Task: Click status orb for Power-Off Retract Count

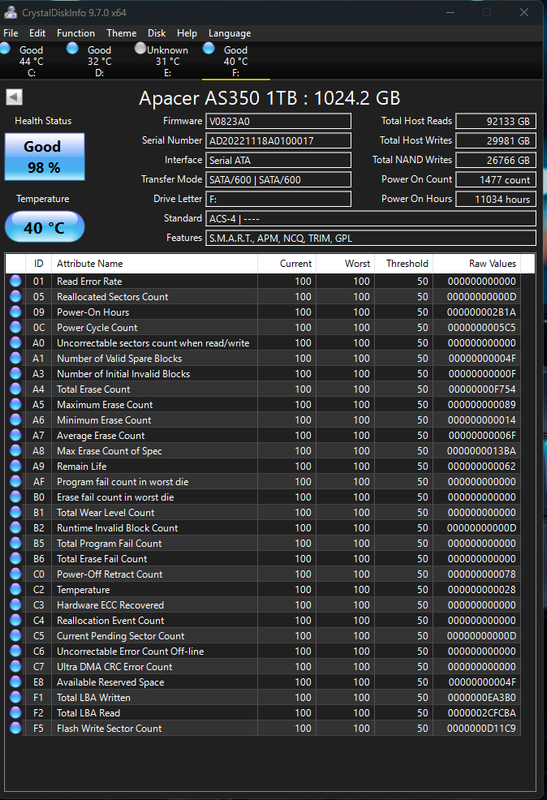Action: point(16,574)
